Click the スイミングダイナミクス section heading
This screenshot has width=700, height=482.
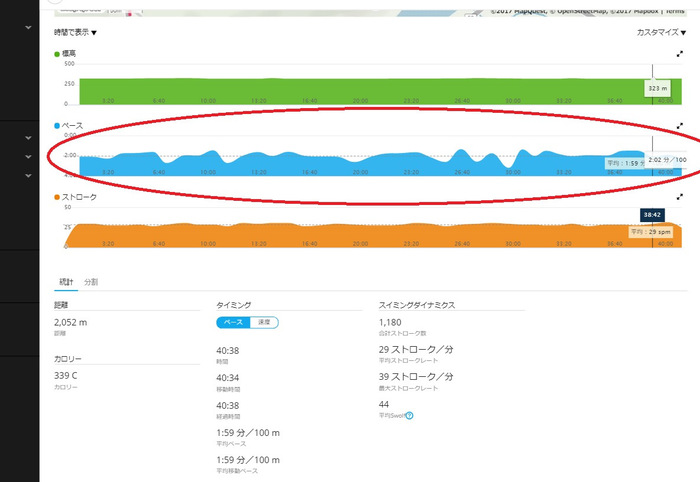417,305
